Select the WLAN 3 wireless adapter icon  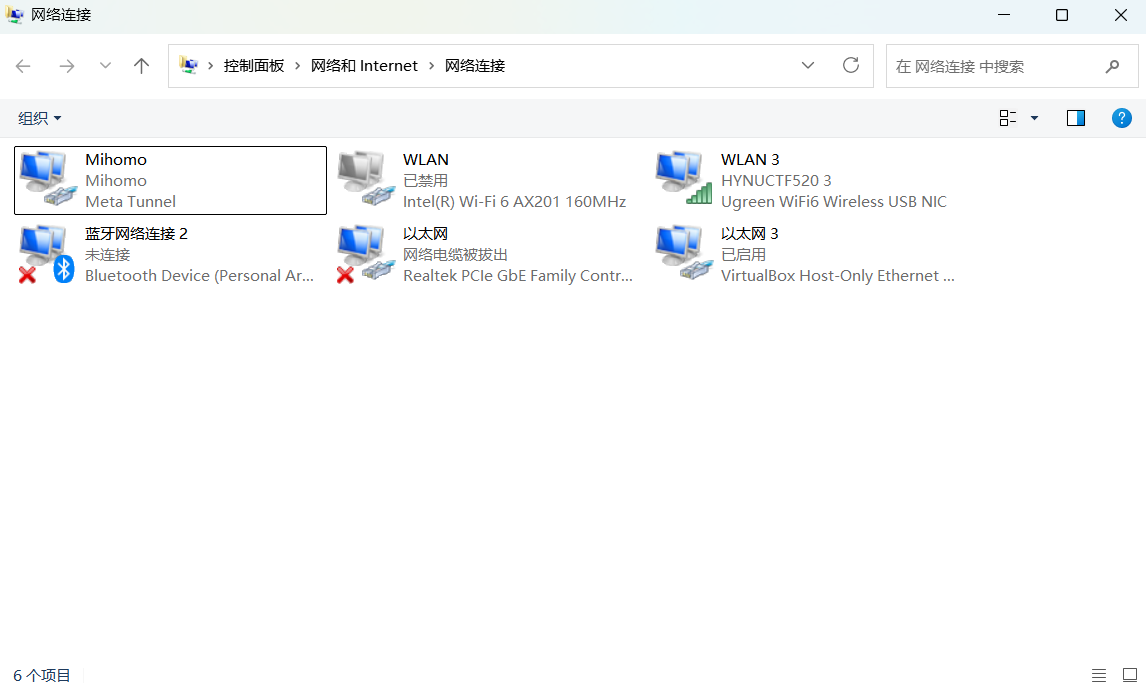[682, 179]
